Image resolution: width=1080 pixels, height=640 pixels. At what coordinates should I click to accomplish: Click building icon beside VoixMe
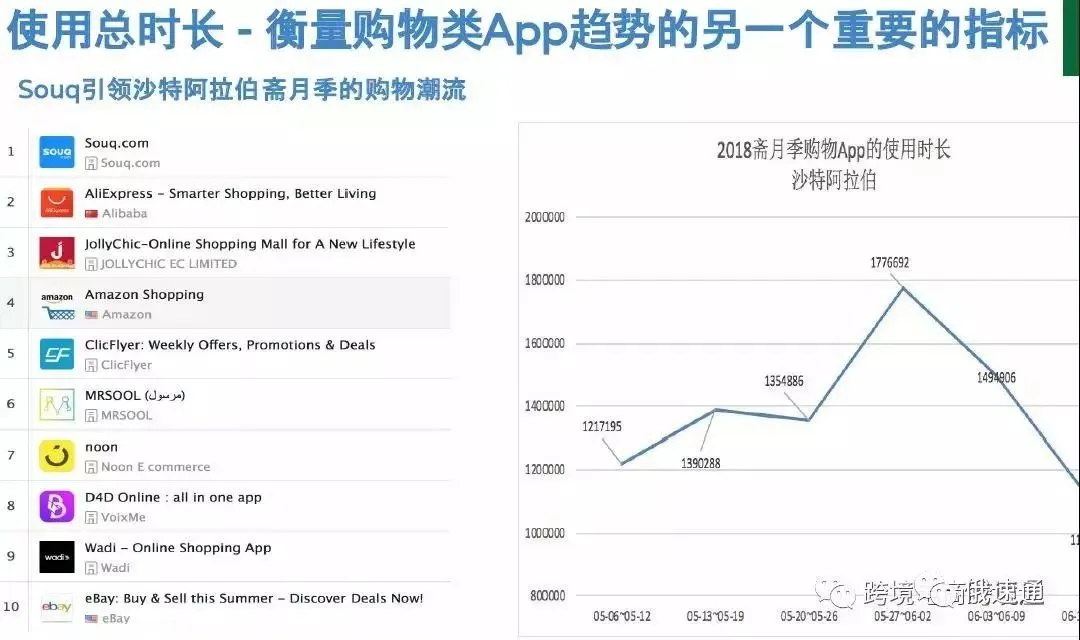coord(91,517)
